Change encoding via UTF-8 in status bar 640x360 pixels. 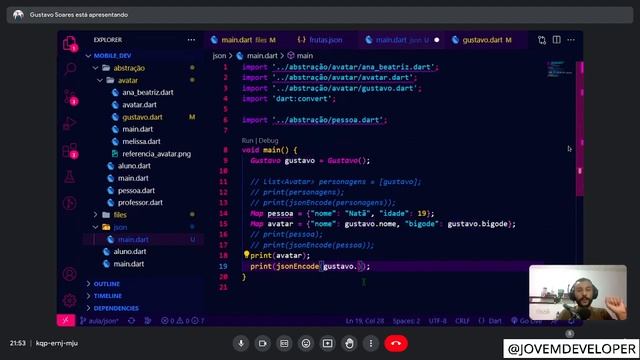438,321
